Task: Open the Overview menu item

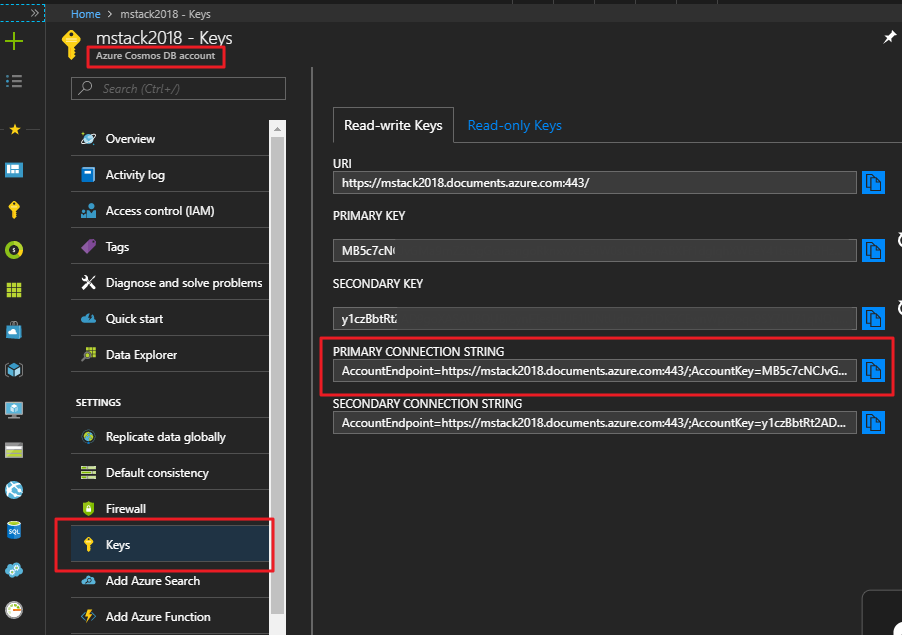Action: coord(170,139)
